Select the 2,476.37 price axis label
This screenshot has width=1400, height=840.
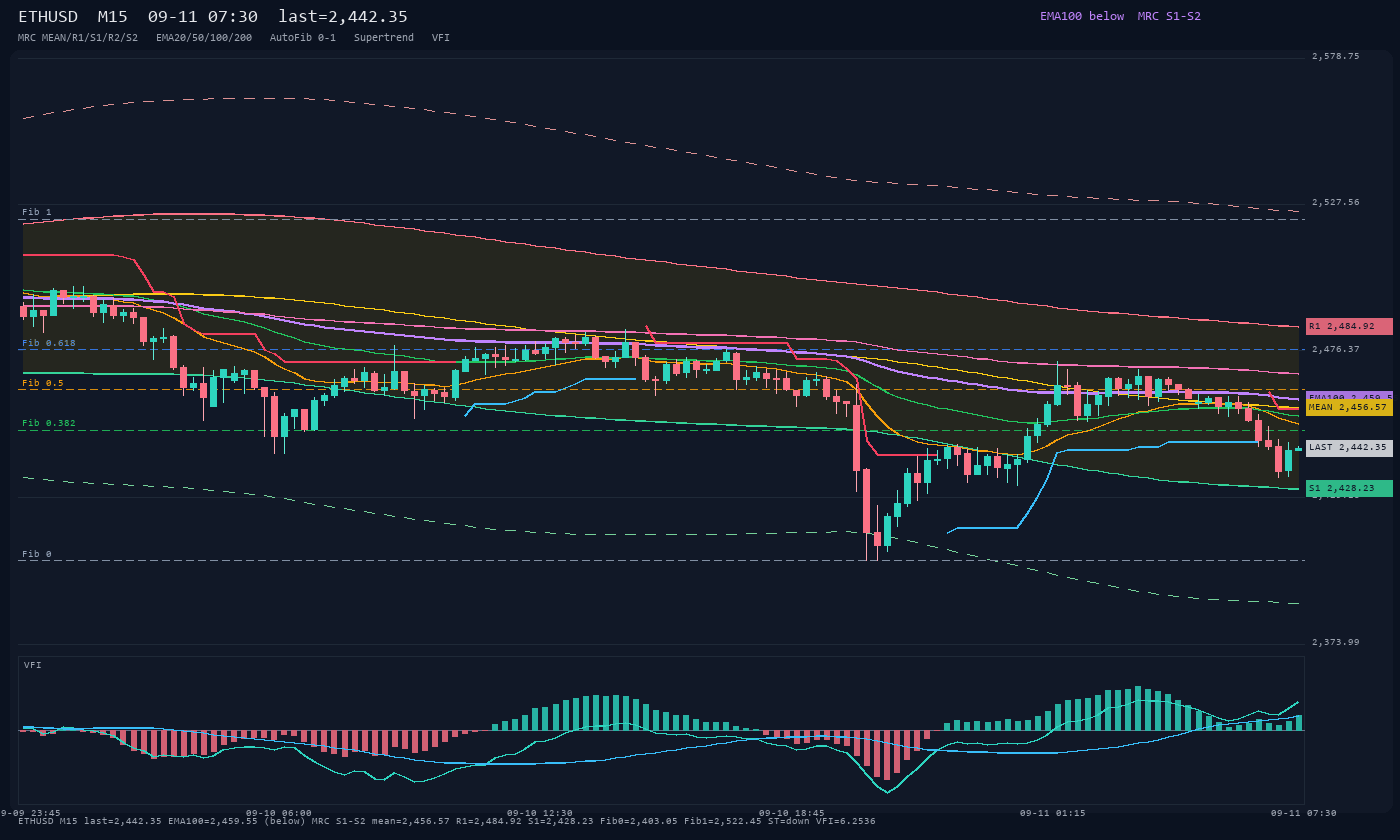(x=1336, y=349)
